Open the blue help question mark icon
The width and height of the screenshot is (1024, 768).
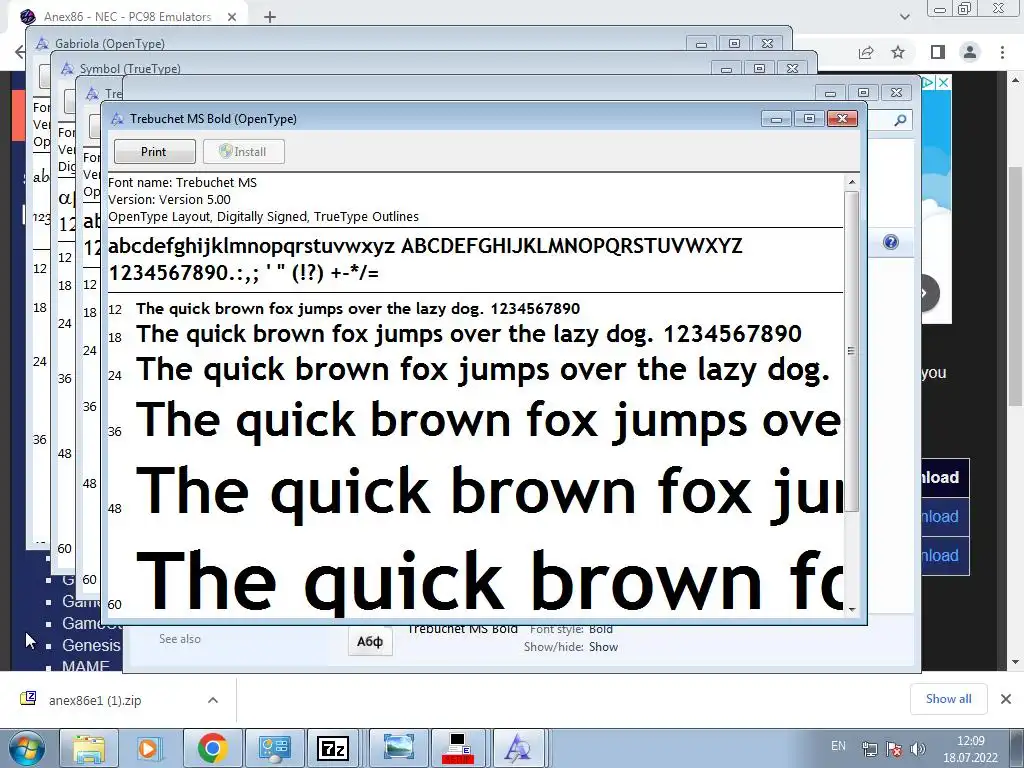(891, 242)
